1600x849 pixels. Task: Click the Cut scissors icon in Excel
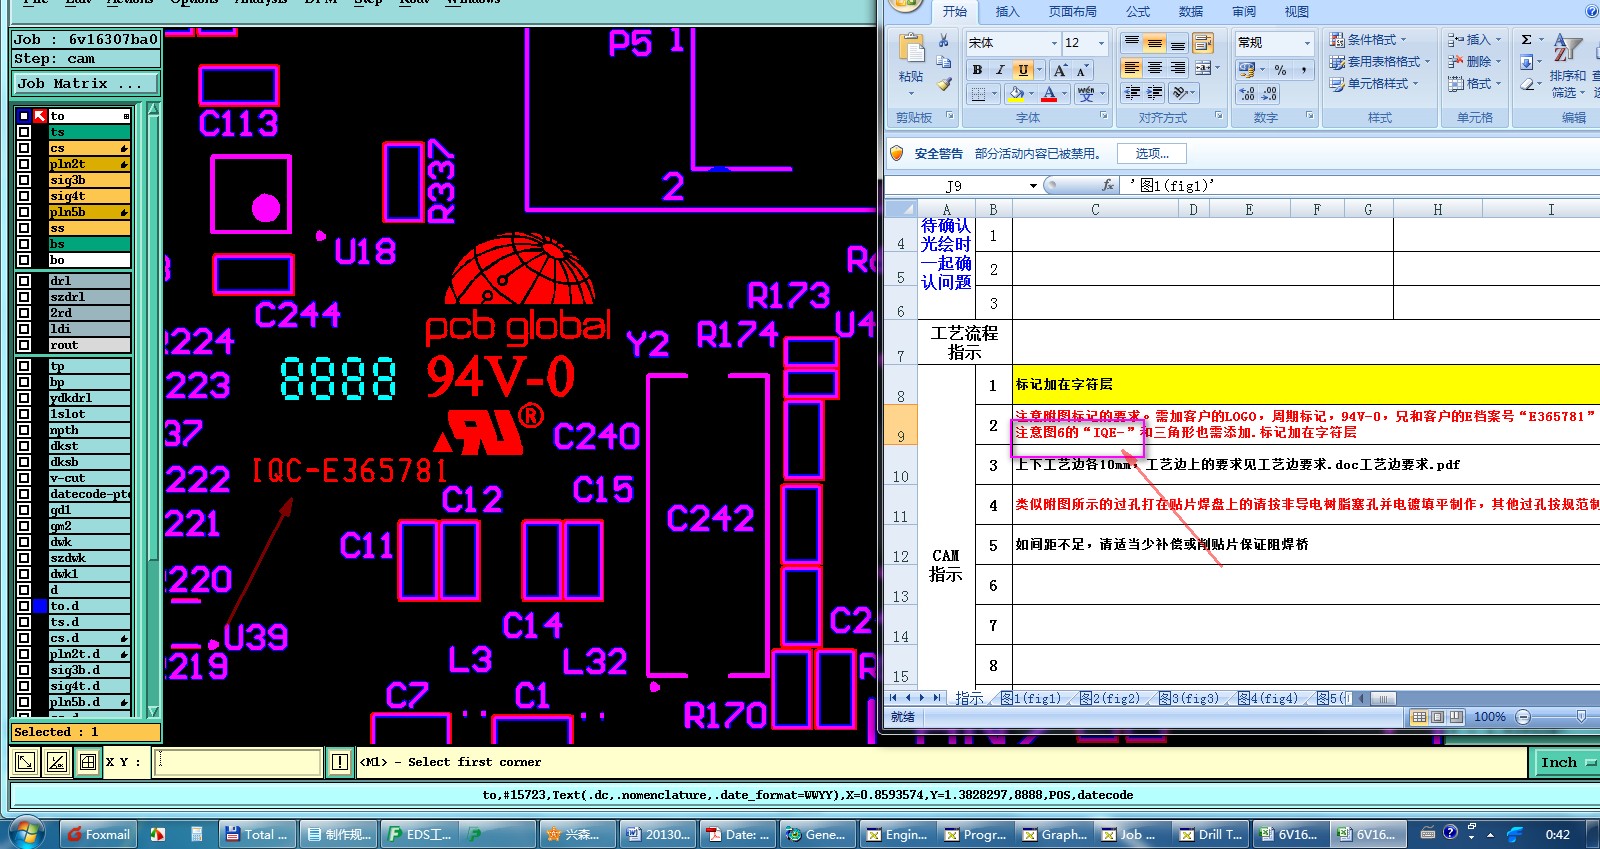pyautogui.click(x=943, y=41)
